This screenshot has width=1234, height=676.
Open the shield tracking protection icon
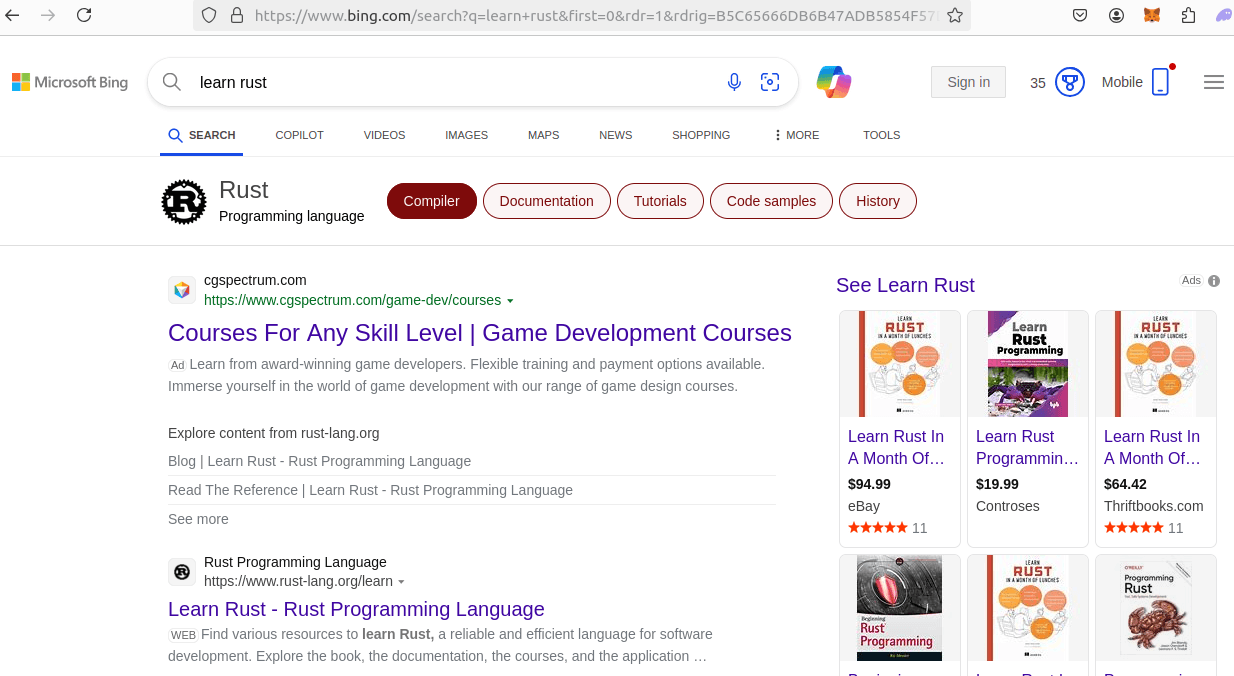point(209,15)
